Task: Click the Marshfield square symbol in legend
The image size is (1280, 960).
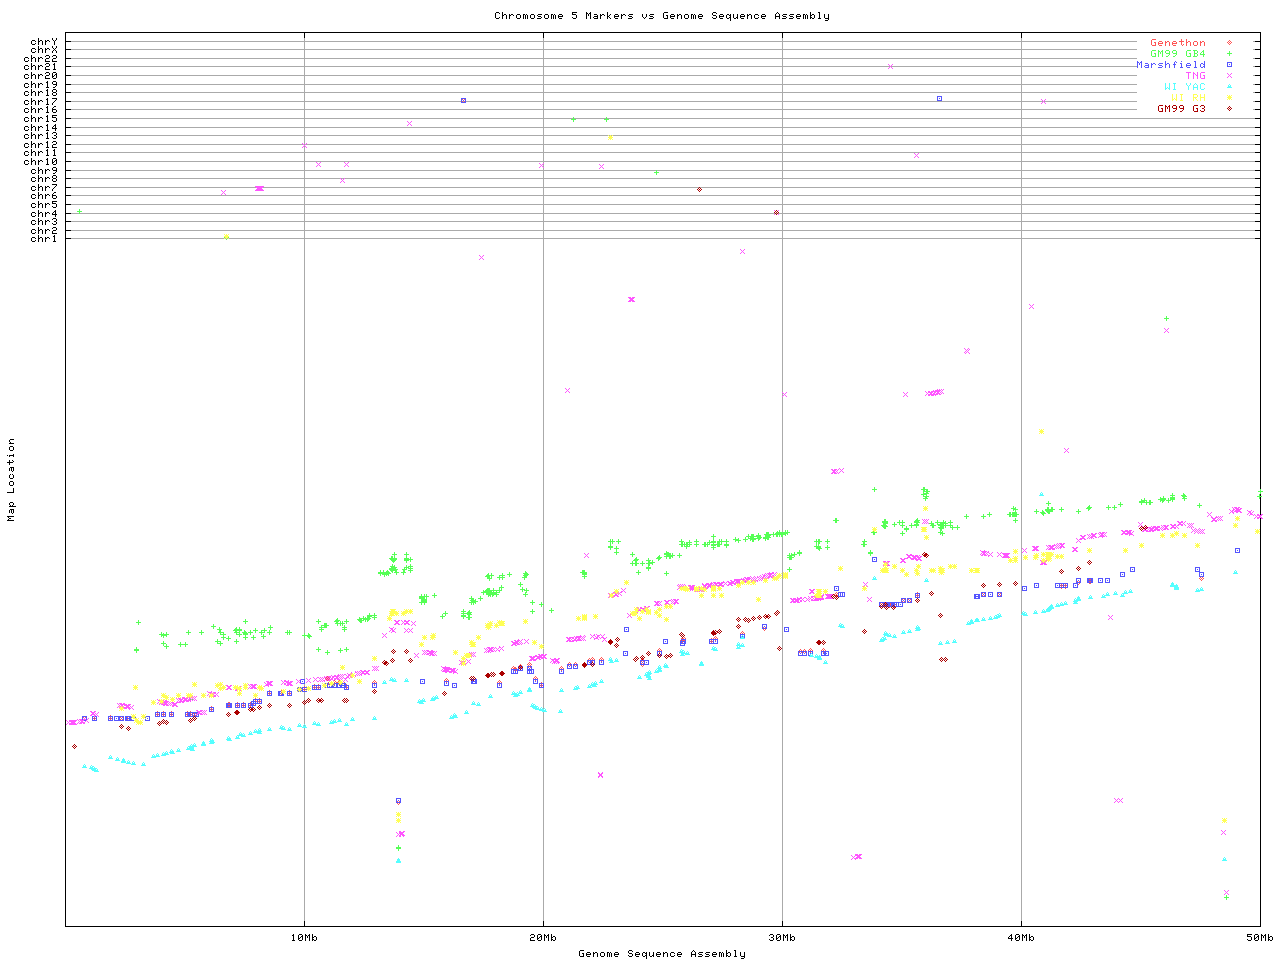Action: click(1229, 65)
